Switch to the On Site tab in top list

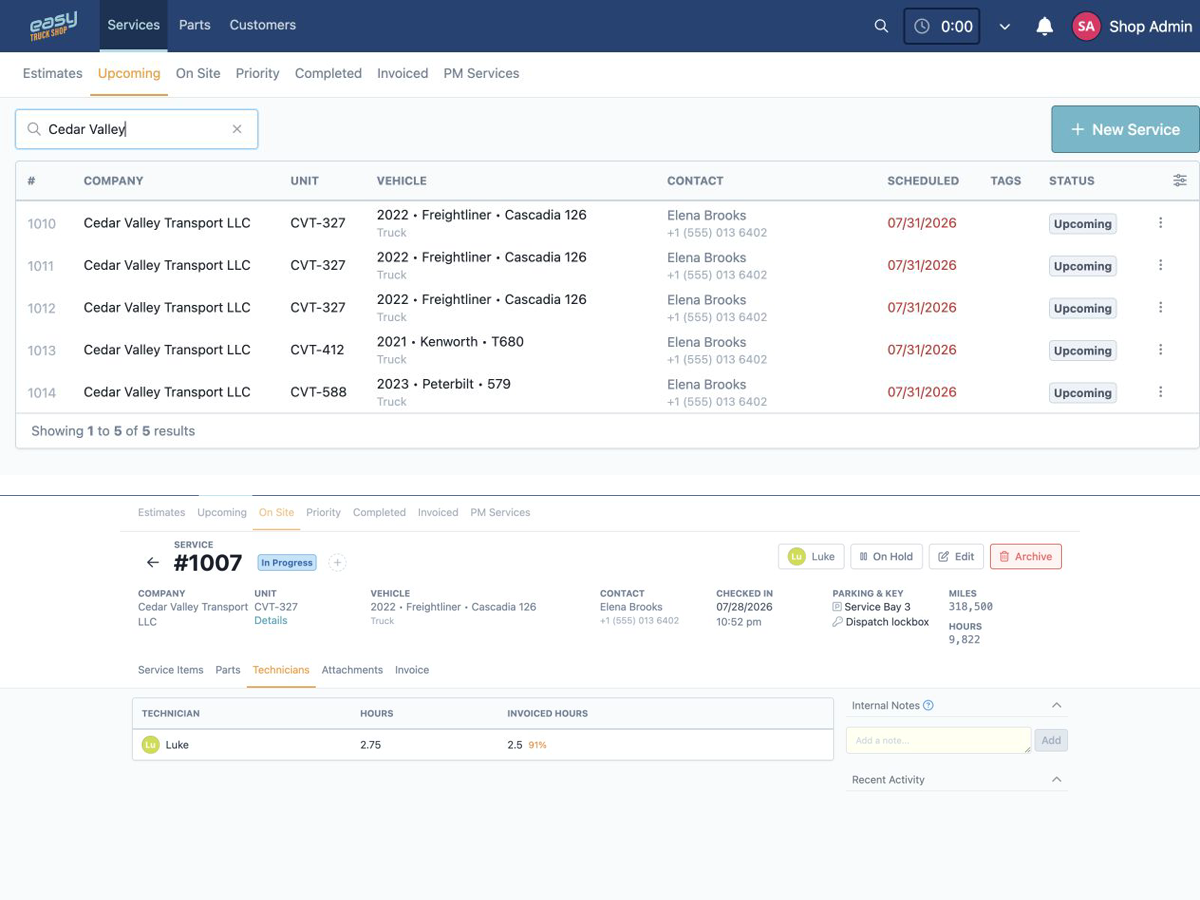[198, 73]
